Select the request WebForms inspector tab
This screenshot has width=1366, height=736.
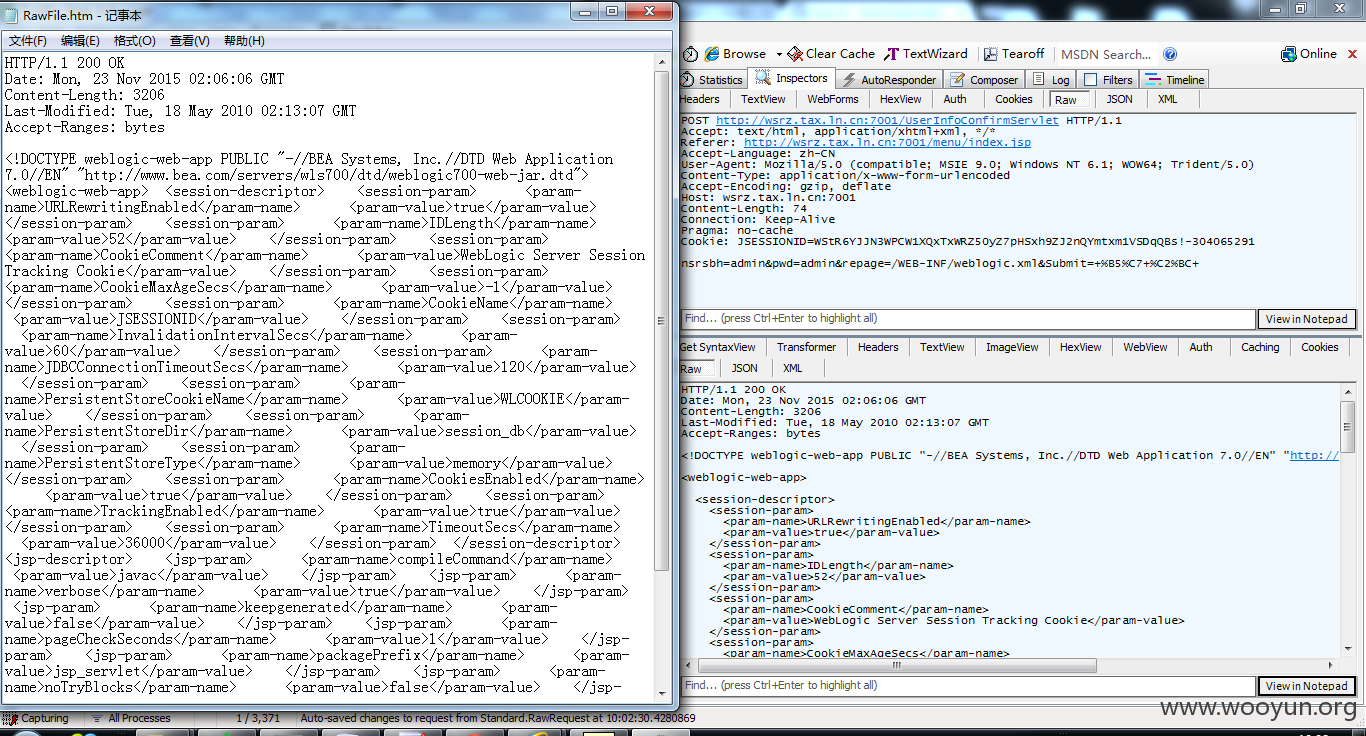click(833, 99)
